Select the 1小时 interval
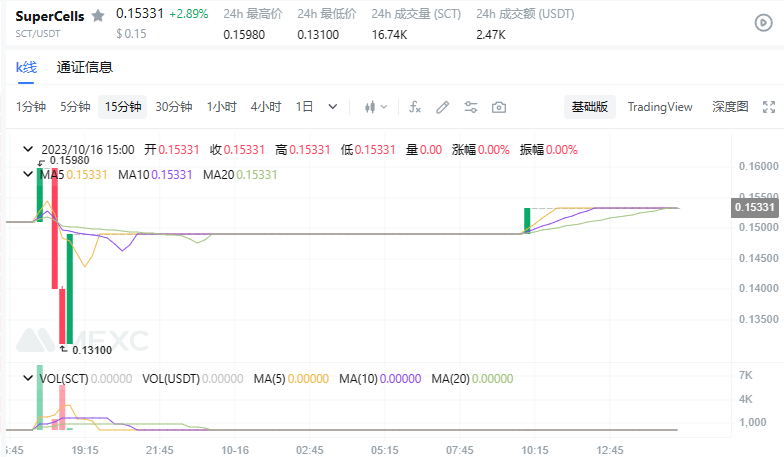 pyautogui.click(x=222, y=107)
